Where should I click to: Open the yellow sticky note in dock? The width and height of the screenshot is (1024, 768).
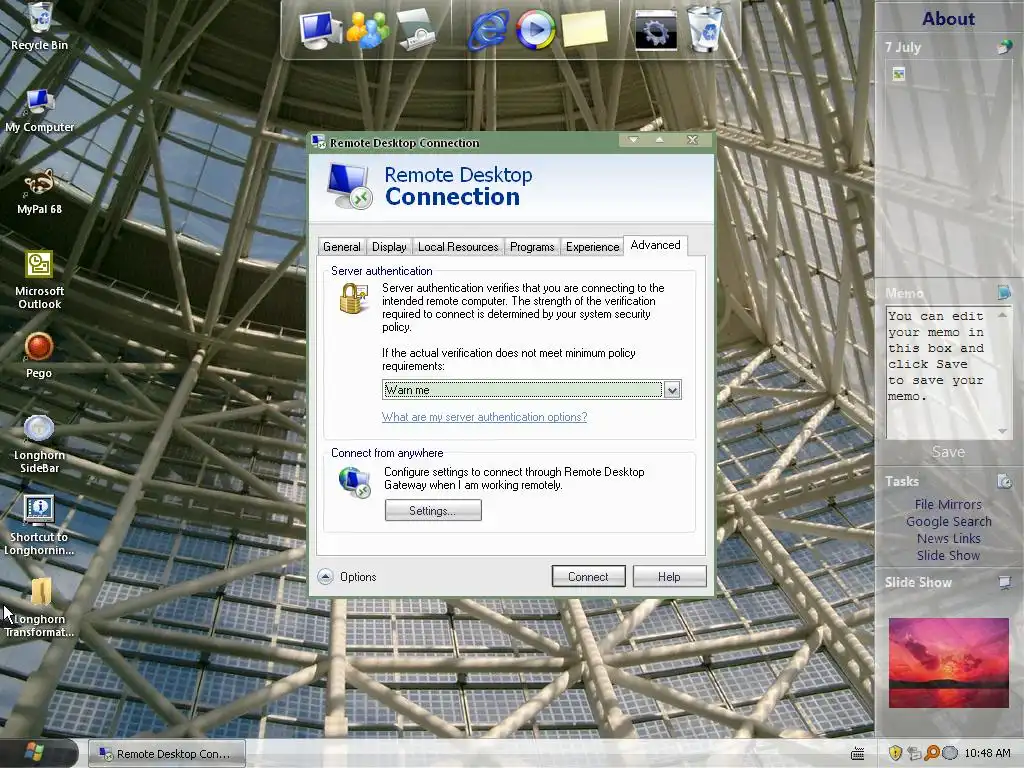tap(584, 29)
